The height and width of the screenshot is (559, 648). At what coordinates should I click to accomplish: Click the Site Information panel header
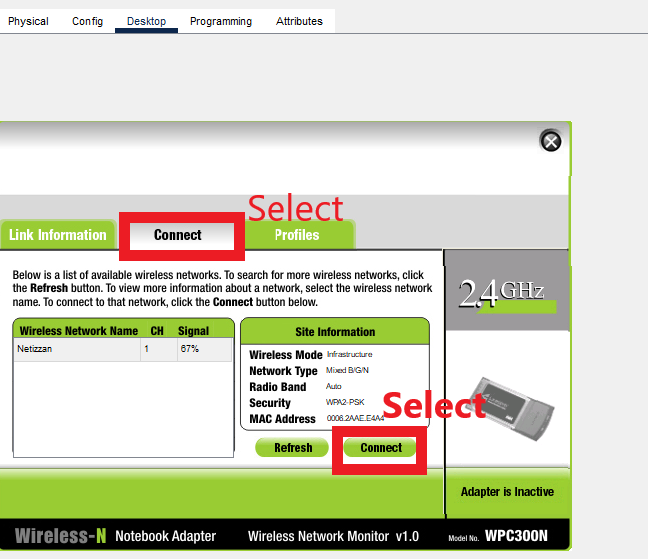click(335, 331)
